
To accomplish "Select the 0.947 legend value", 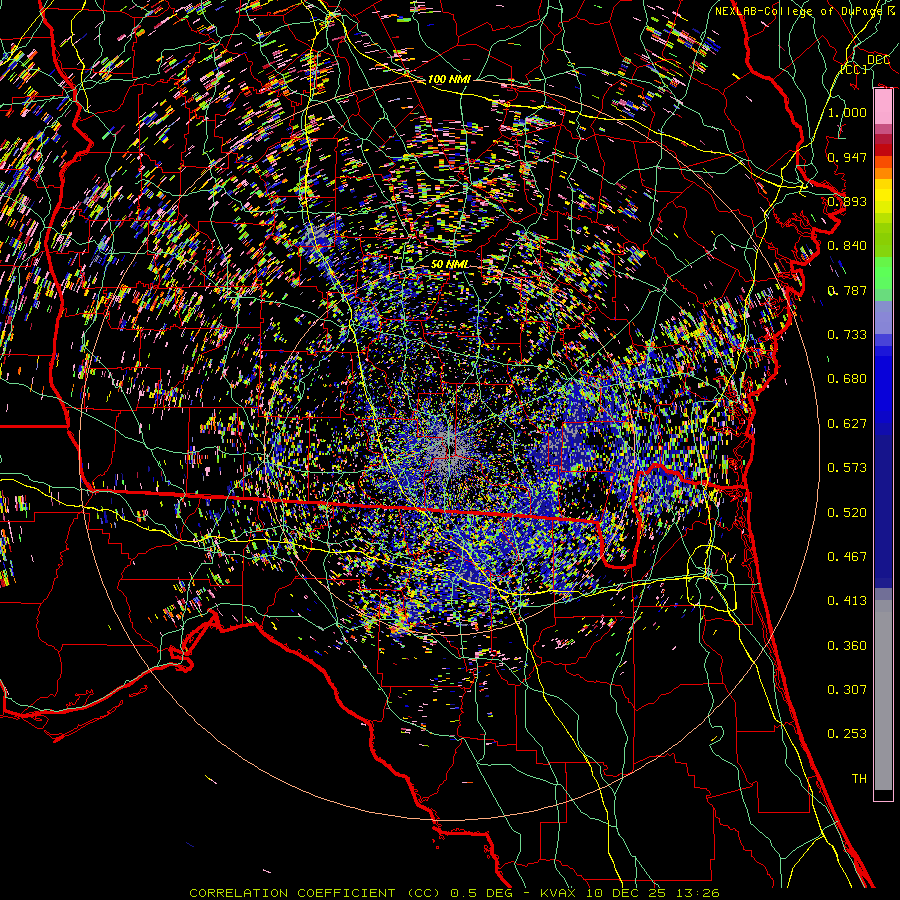I will click(847, 157).
